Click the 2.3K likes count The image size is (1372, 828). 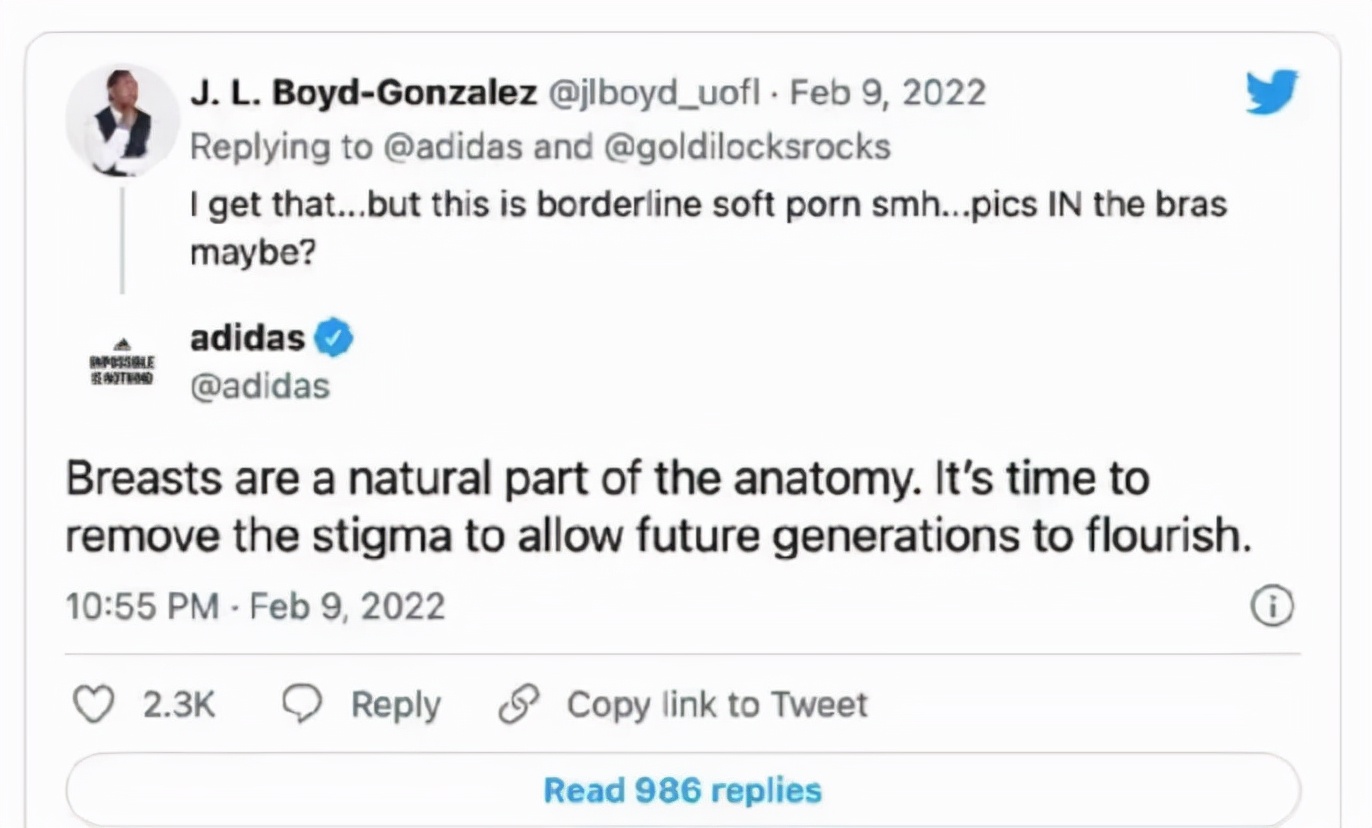178,704
